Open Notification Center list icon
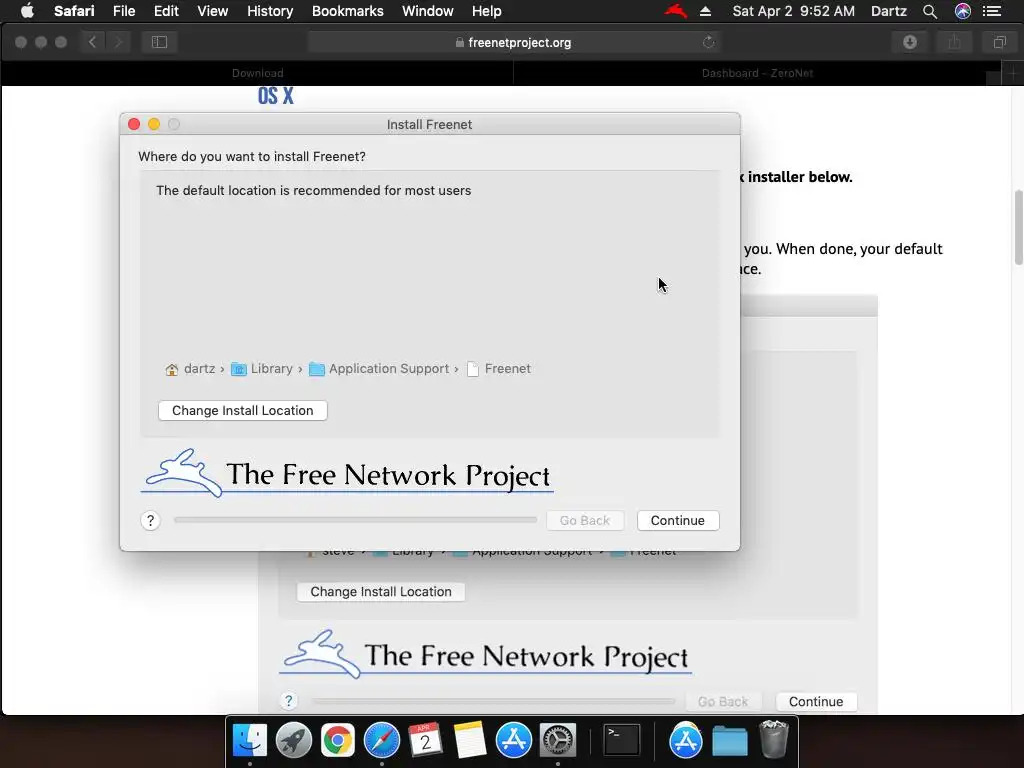Viewport: 1024px width, 768px height. [991, 11]
